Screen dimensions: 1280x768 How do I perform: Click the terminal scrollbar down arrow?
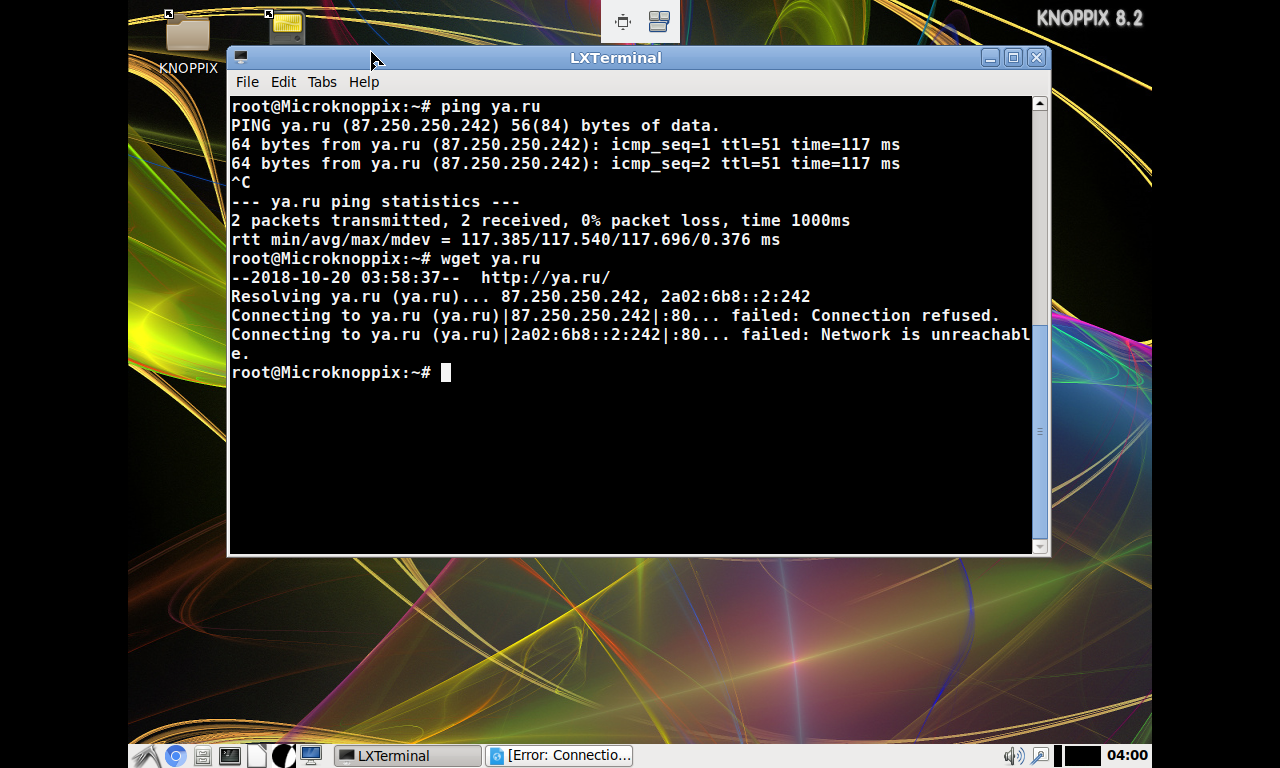click(x=1040, y=547)
